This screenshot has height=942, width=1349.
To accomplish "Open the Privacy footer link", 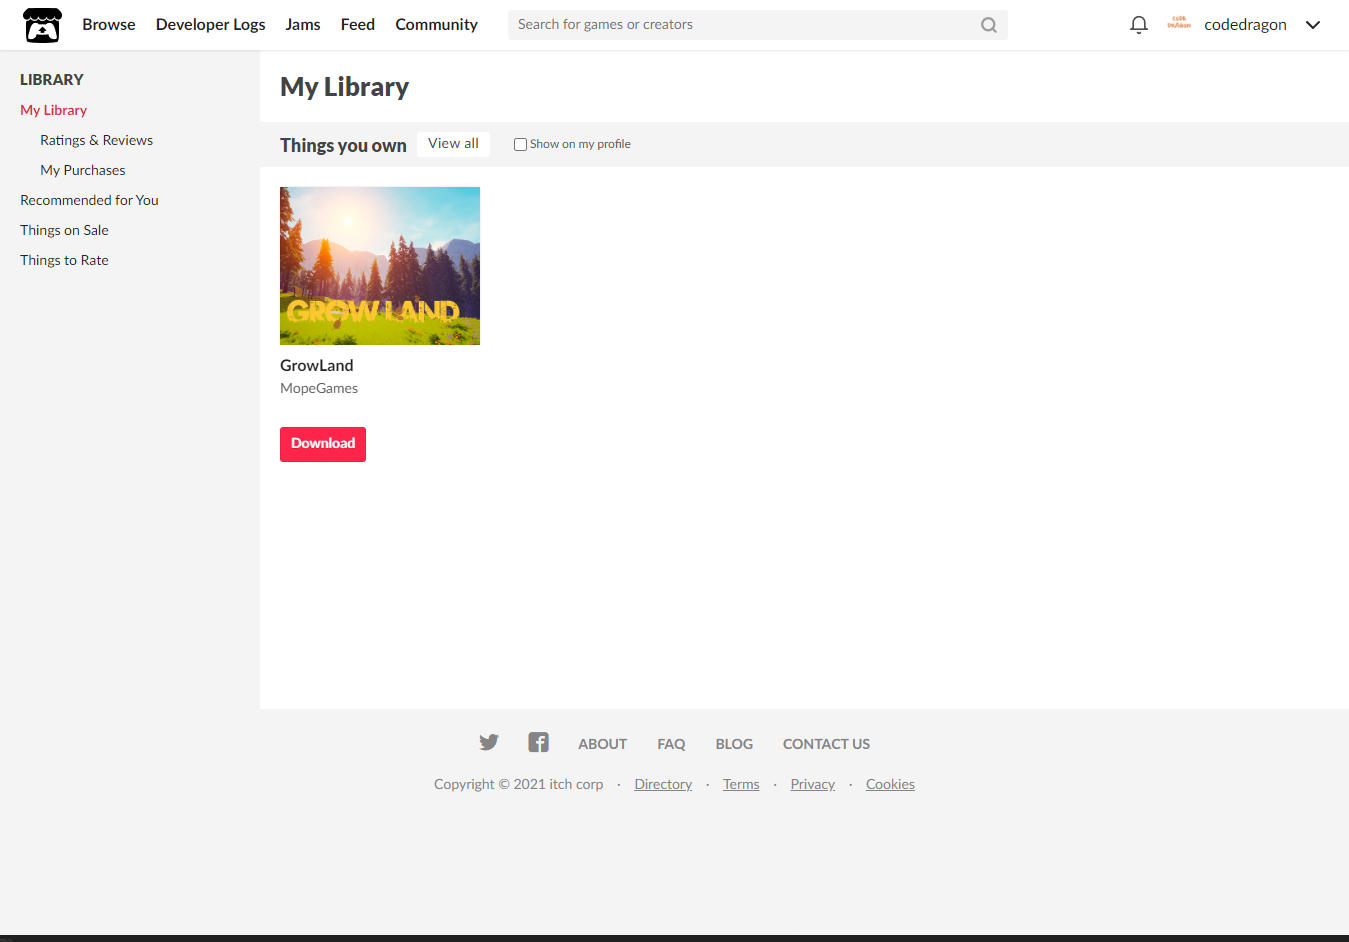I will coord(813,784).
